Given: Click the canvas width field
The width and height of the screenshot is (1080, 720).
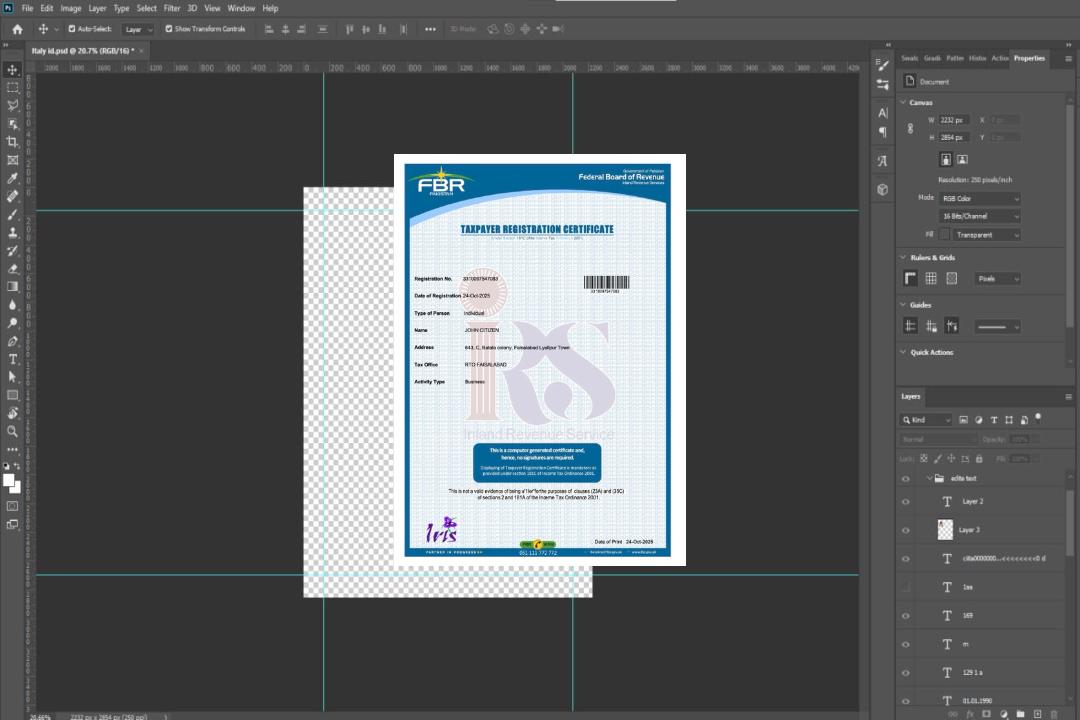Looking at the screenshot, I should (953, 120).
